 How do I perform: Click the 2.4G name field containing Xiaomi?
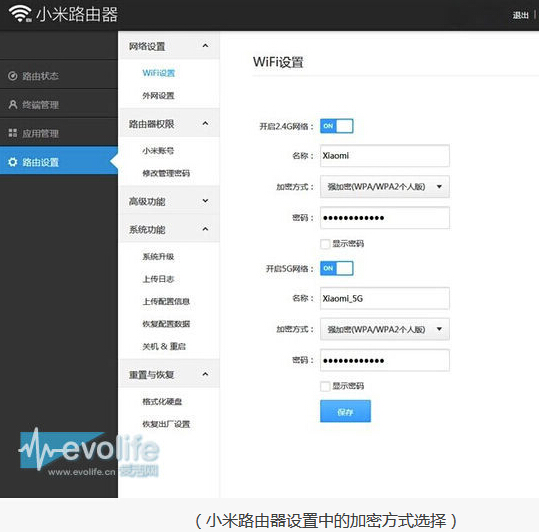pyautogui.click(x=385, y=156)
